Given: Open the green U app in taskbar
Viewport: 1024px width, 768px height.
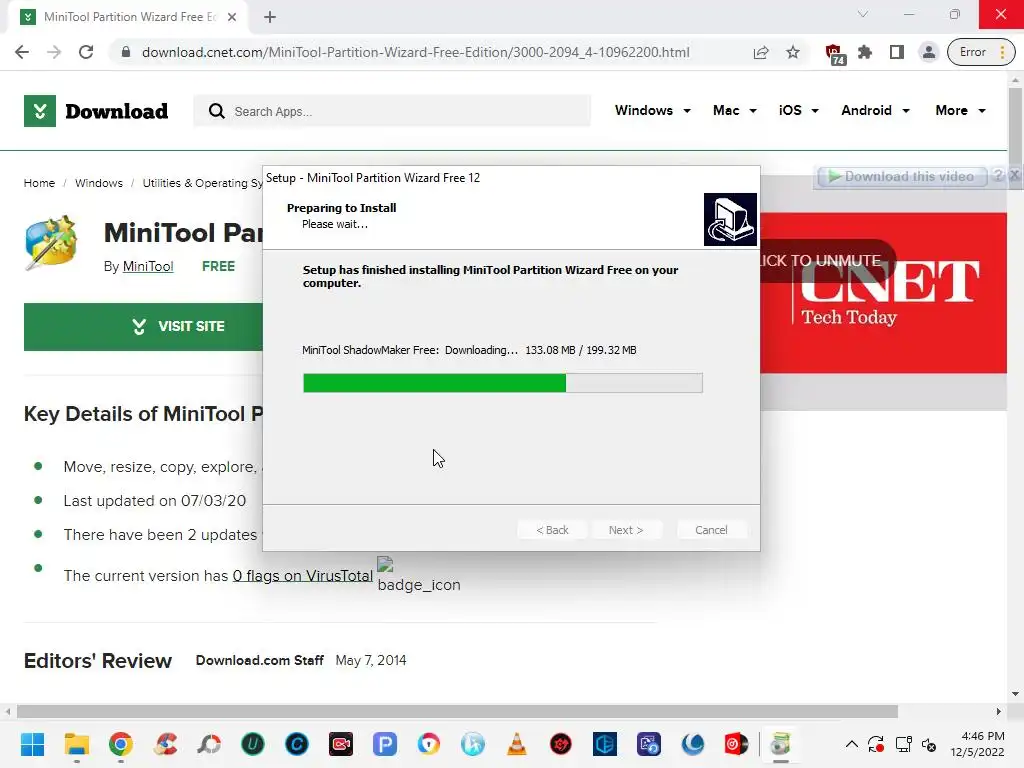Looking at the screenshot, I should (x=253, y=744).
